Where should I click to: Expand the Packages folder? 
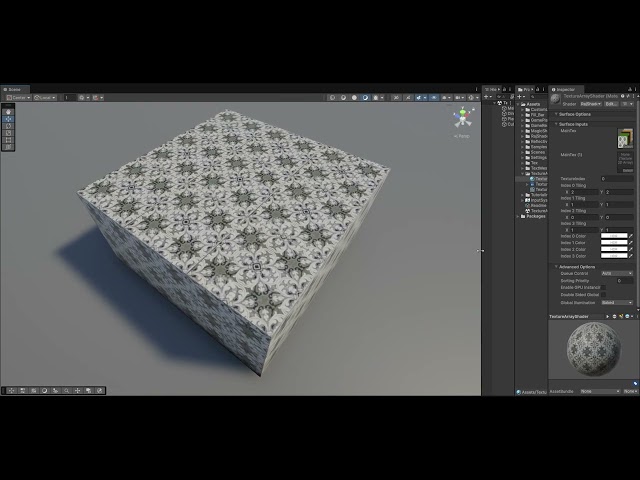point(518,216)
